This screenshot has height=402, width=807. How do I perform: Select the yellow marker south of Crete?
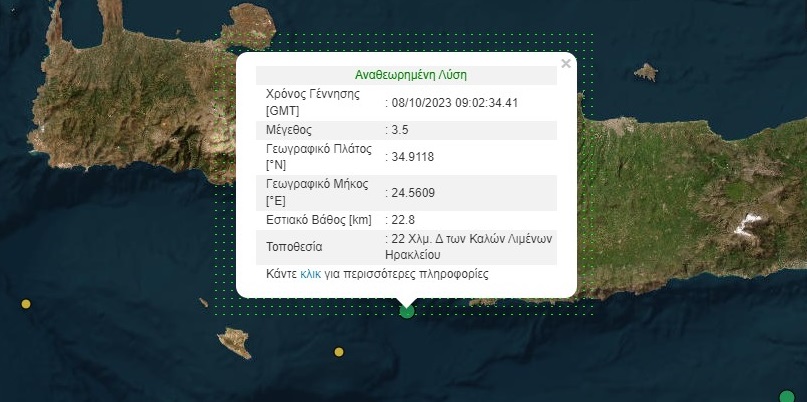coord(339,352)
